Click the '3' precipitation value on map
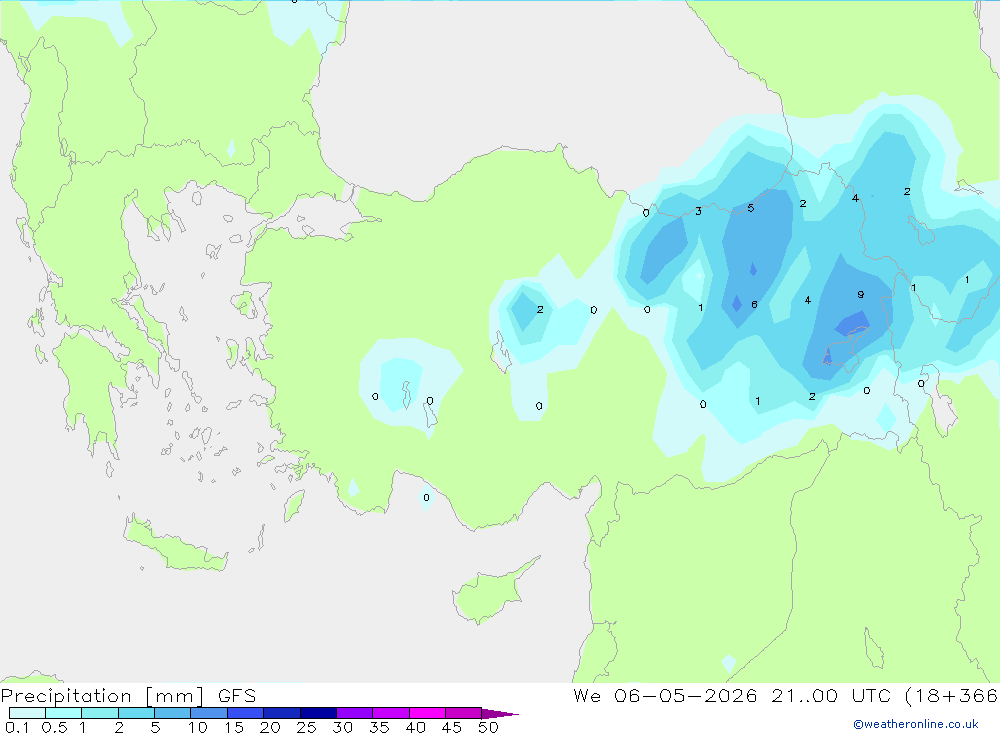 tap(698, 211)
